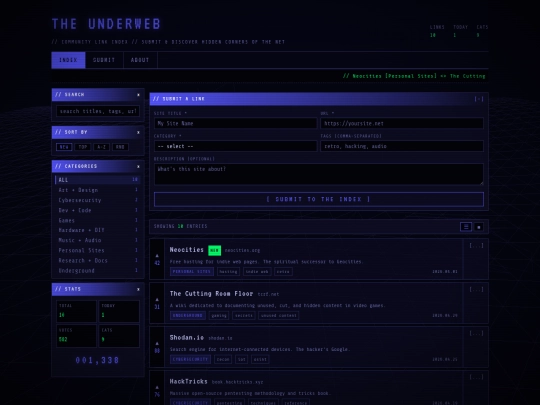Filter by Hardware + DIY category
Screen dimensions: 540x405
point(98,230)
